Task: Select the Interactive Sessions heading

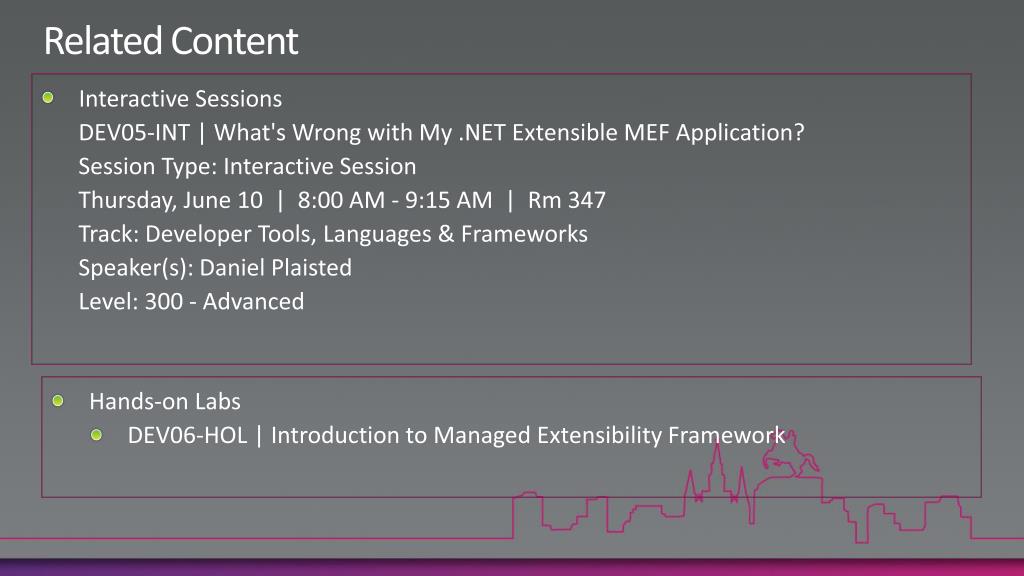Action: pos(180,99)
